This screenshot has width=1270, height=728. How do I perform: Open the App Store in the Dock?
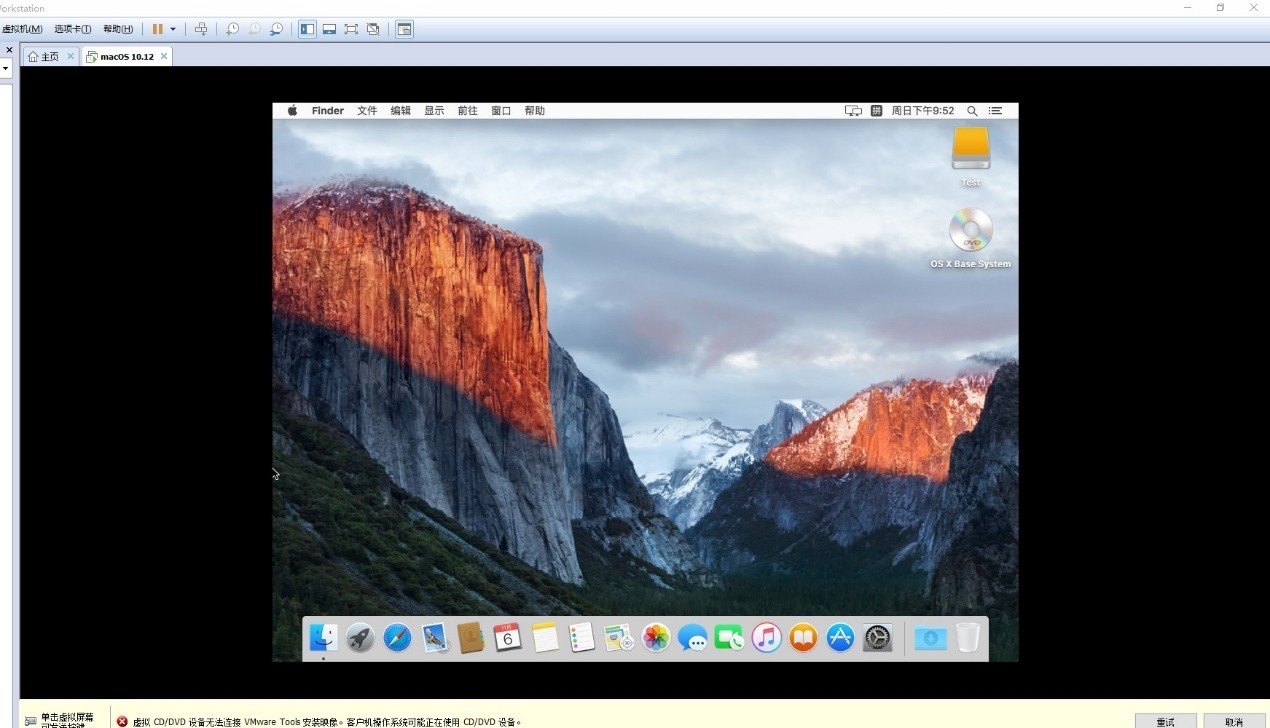tap(840, 637)
